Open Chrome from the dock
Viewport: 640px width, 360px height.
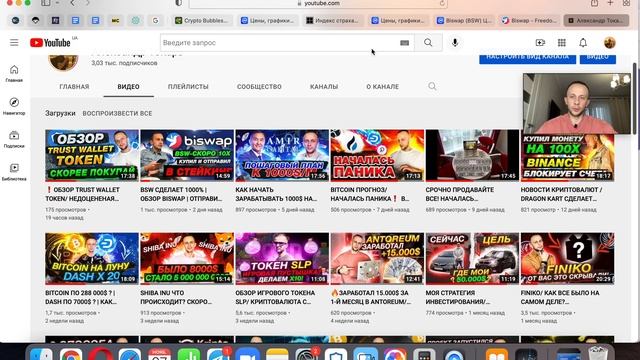[x=71, y=354]
